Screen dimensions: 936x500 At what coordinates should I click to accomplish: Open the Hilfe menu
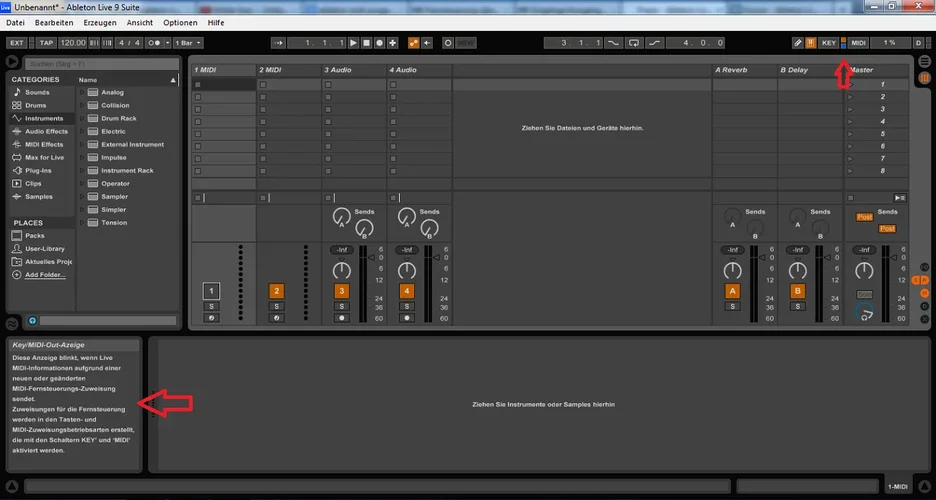[x=216, y=23]
